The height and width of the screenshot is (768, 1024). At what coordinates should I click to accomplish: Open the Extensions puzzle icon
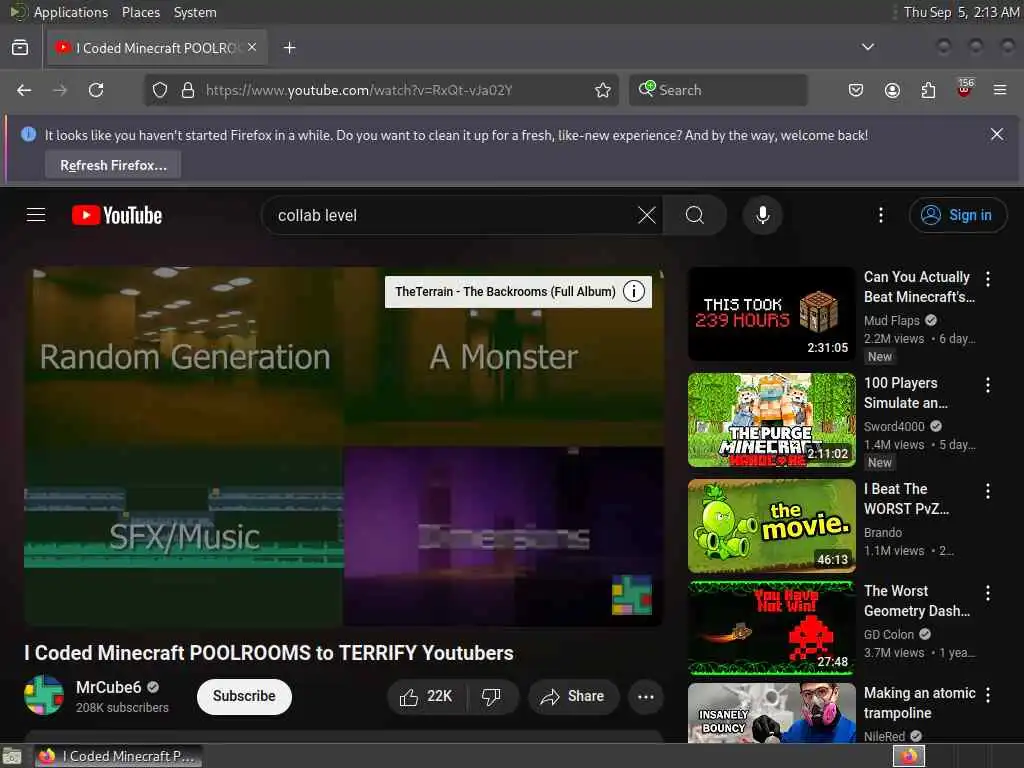click(928, 90)
